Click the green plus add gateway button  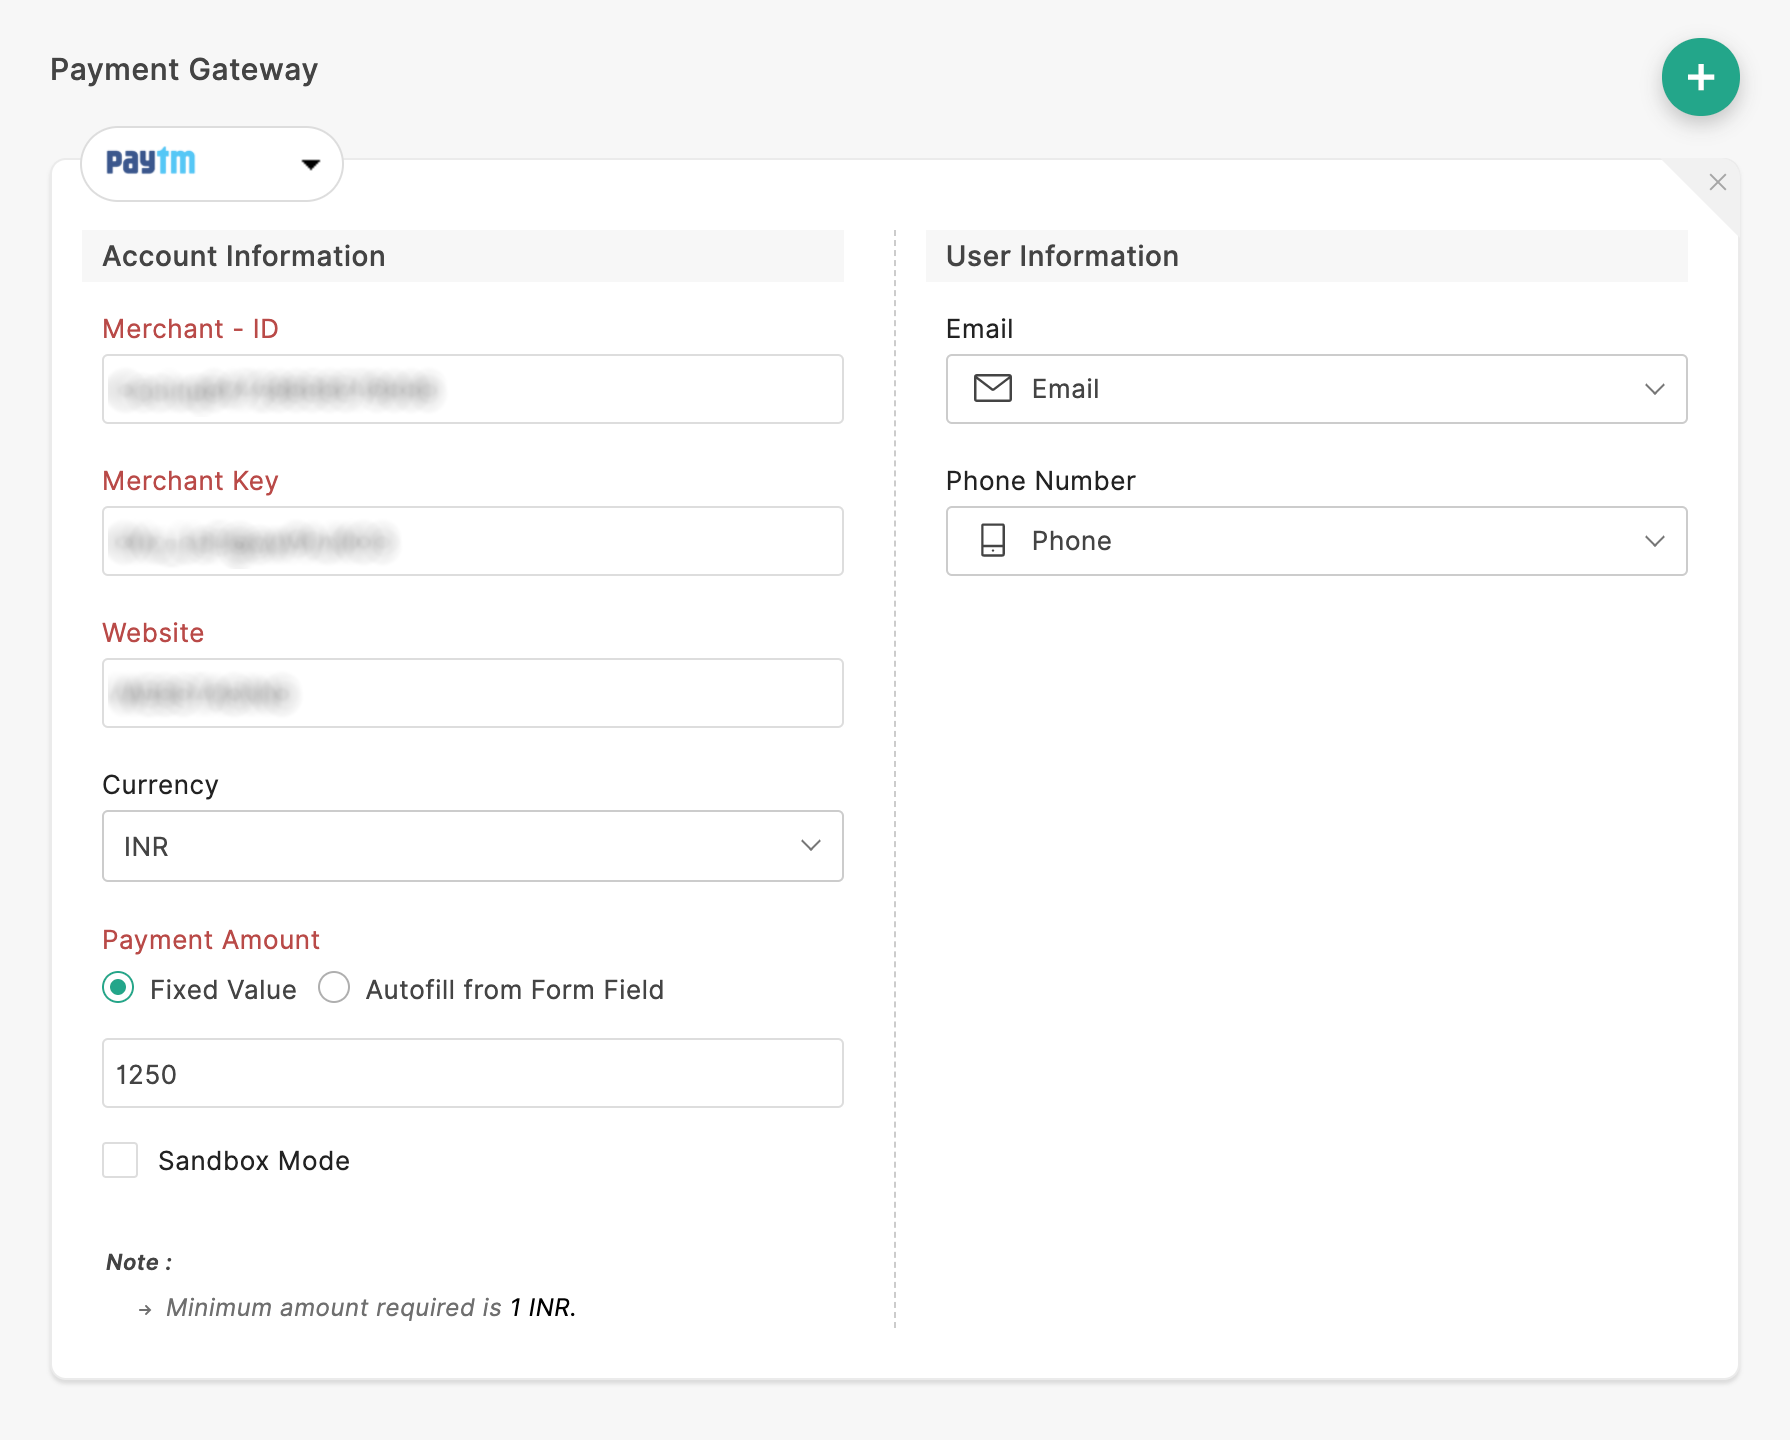1700,77
